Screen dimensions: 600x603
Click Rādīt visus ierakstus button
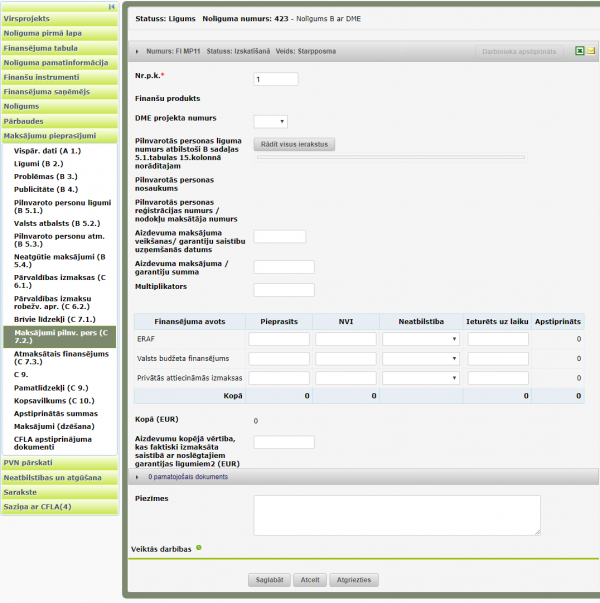pos(294,144)
